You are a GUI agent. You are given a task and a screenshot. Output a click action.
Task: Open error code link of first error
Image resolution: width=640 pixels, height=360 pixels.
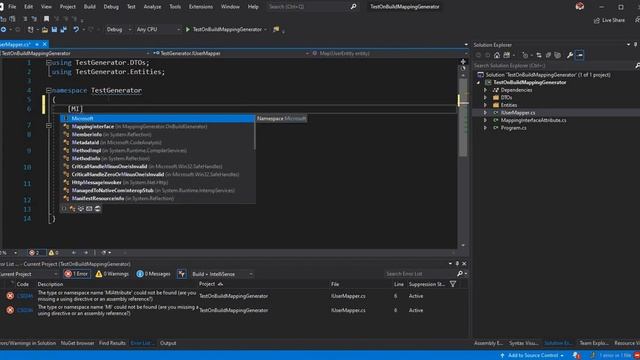click(x=24, y=296)
